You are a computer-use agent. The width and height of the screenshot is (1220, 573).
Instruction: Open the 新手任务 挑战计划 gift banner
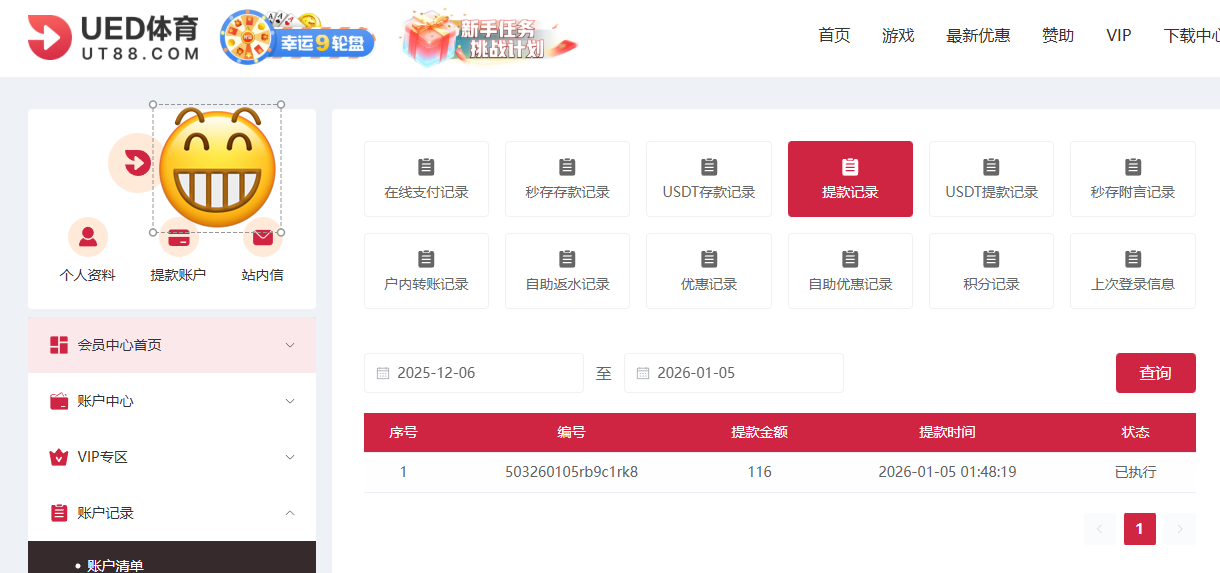[489, 38]
